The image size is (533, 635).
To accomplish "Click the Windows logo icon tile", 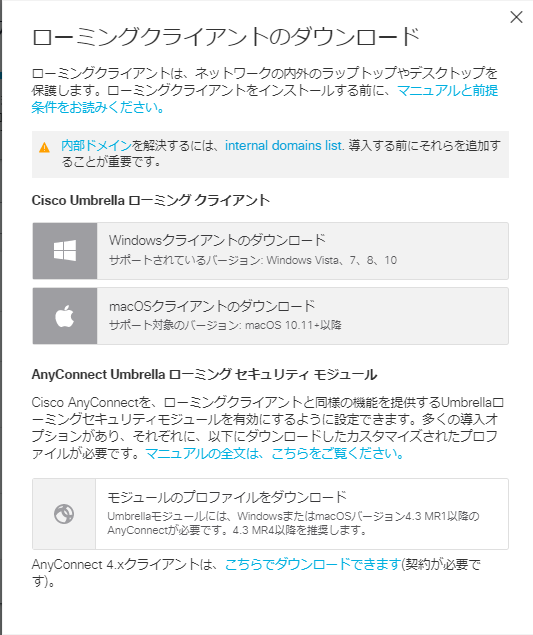I will click(65, 251).
